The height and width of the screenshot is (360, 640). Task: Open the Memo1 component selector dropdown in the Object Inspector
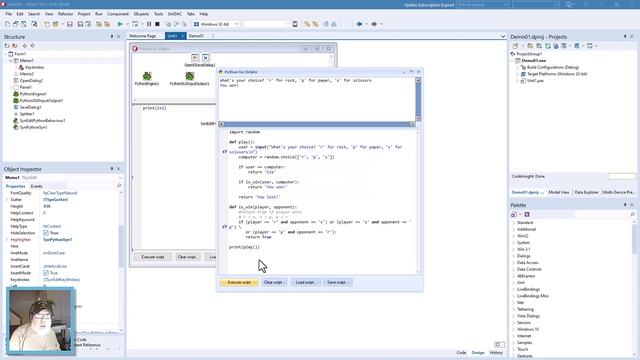(120, 178)
